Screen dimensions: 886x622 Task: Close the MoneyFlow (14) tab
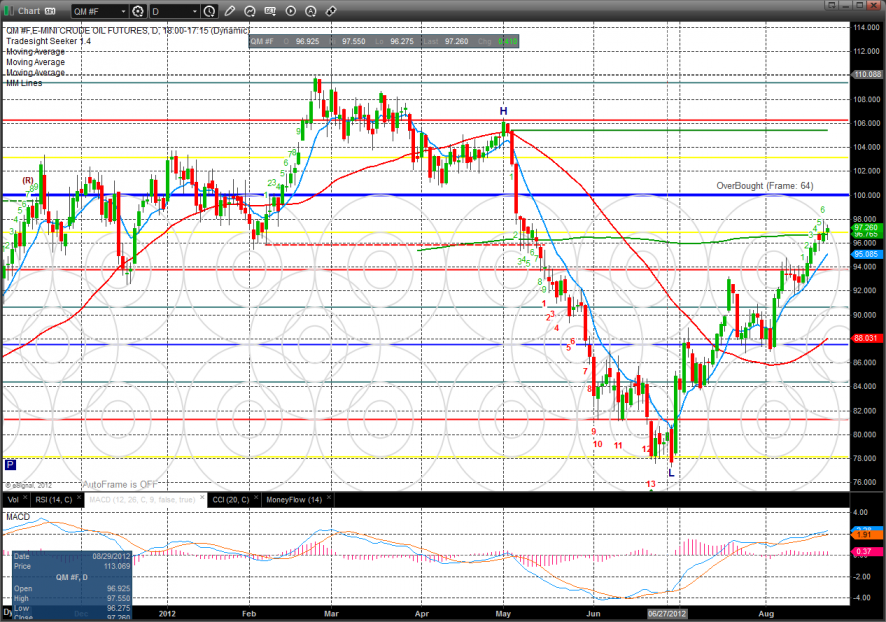pyautogui.click(x=329, y=498)
